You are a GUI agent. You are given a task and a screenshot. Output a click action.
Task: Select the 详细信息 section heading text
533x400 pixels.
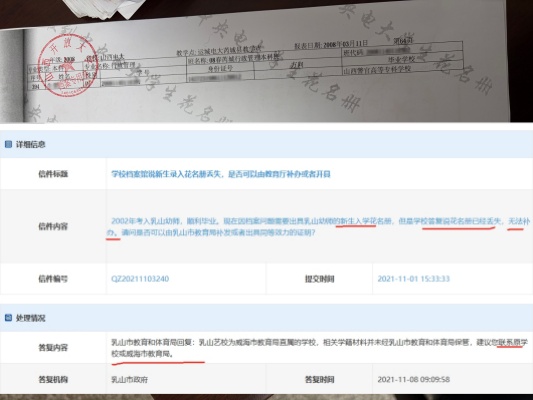[x=31, y=144]
